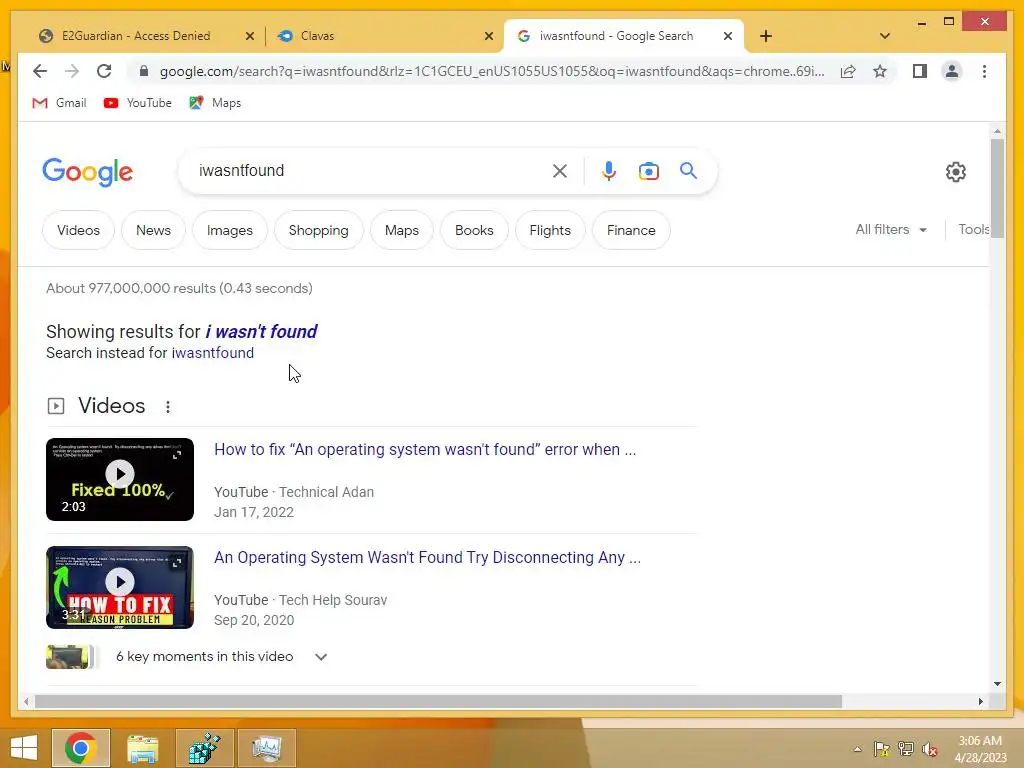
Task: Submit search with magnifier icon
Action: 688,171
